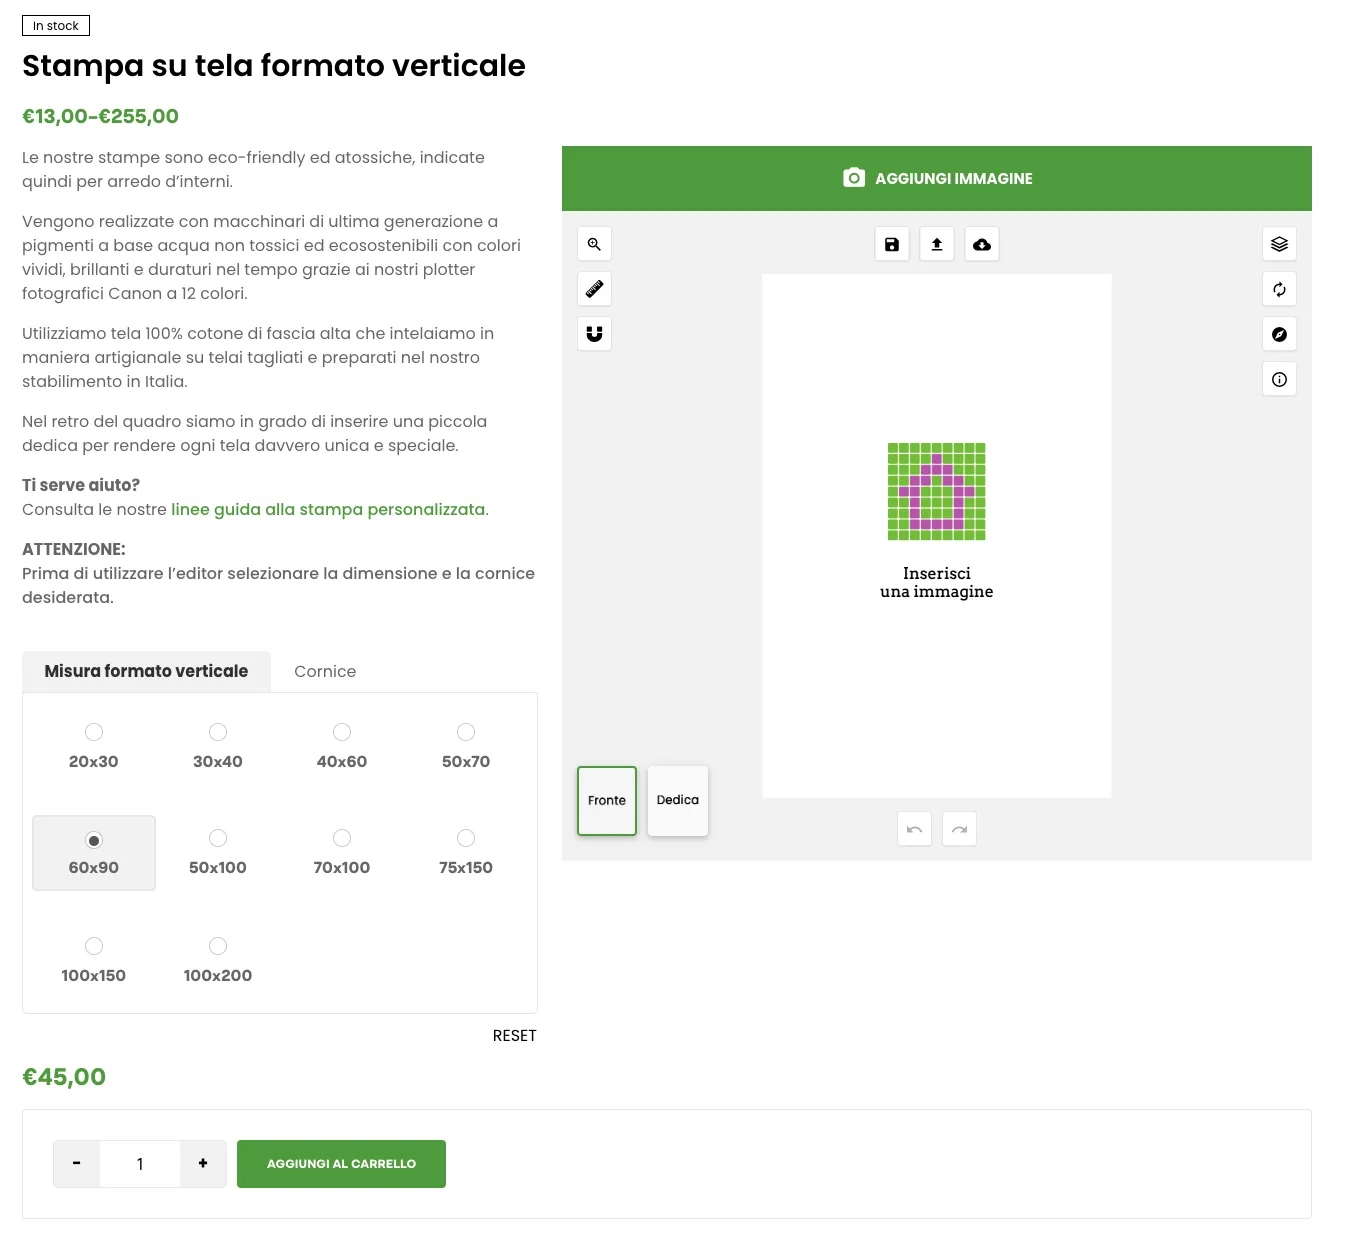
Task: Toggle the magnet snap tool
Action: click(x=594, y=334)
